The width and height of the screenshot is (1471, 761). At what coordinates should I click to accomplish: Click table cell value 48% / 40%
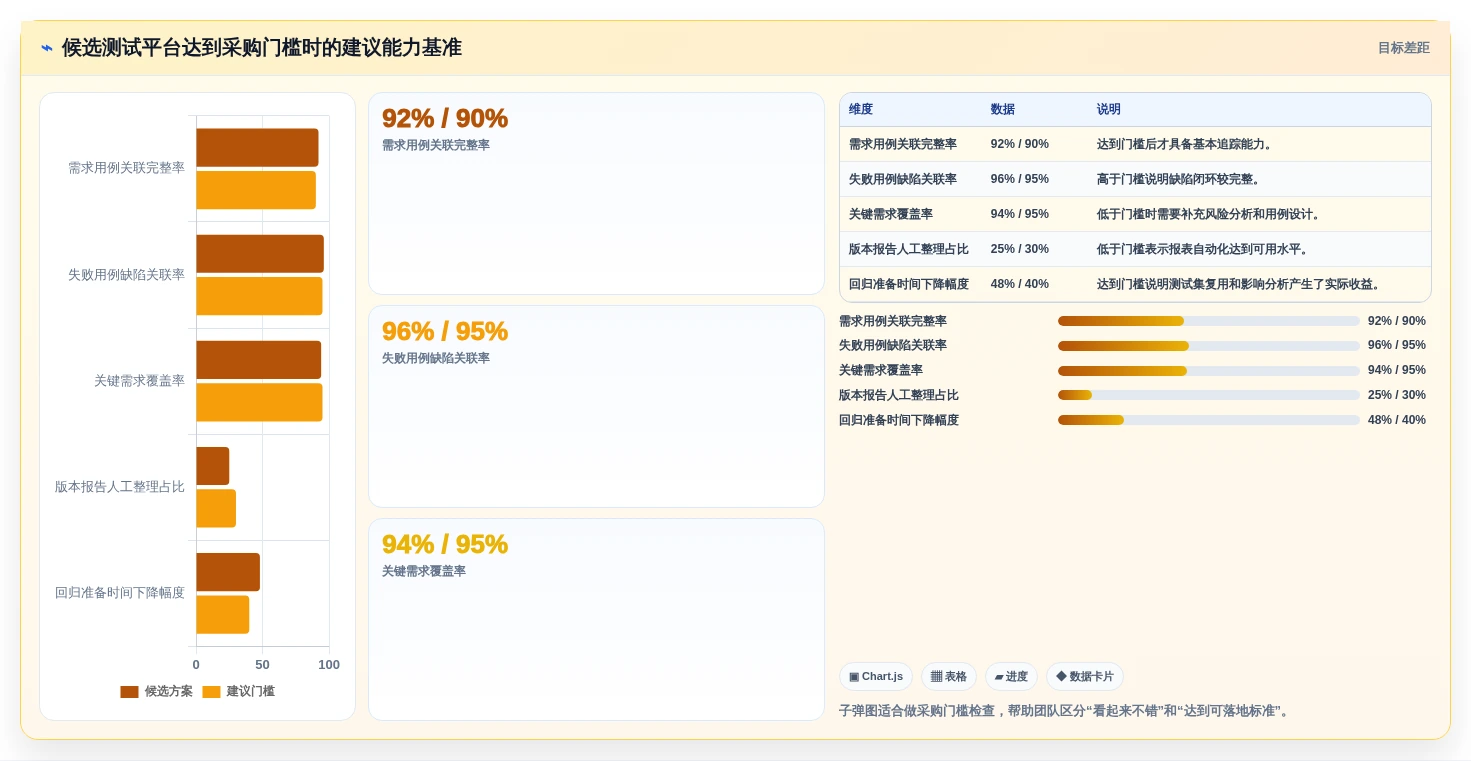point(1020,284)
